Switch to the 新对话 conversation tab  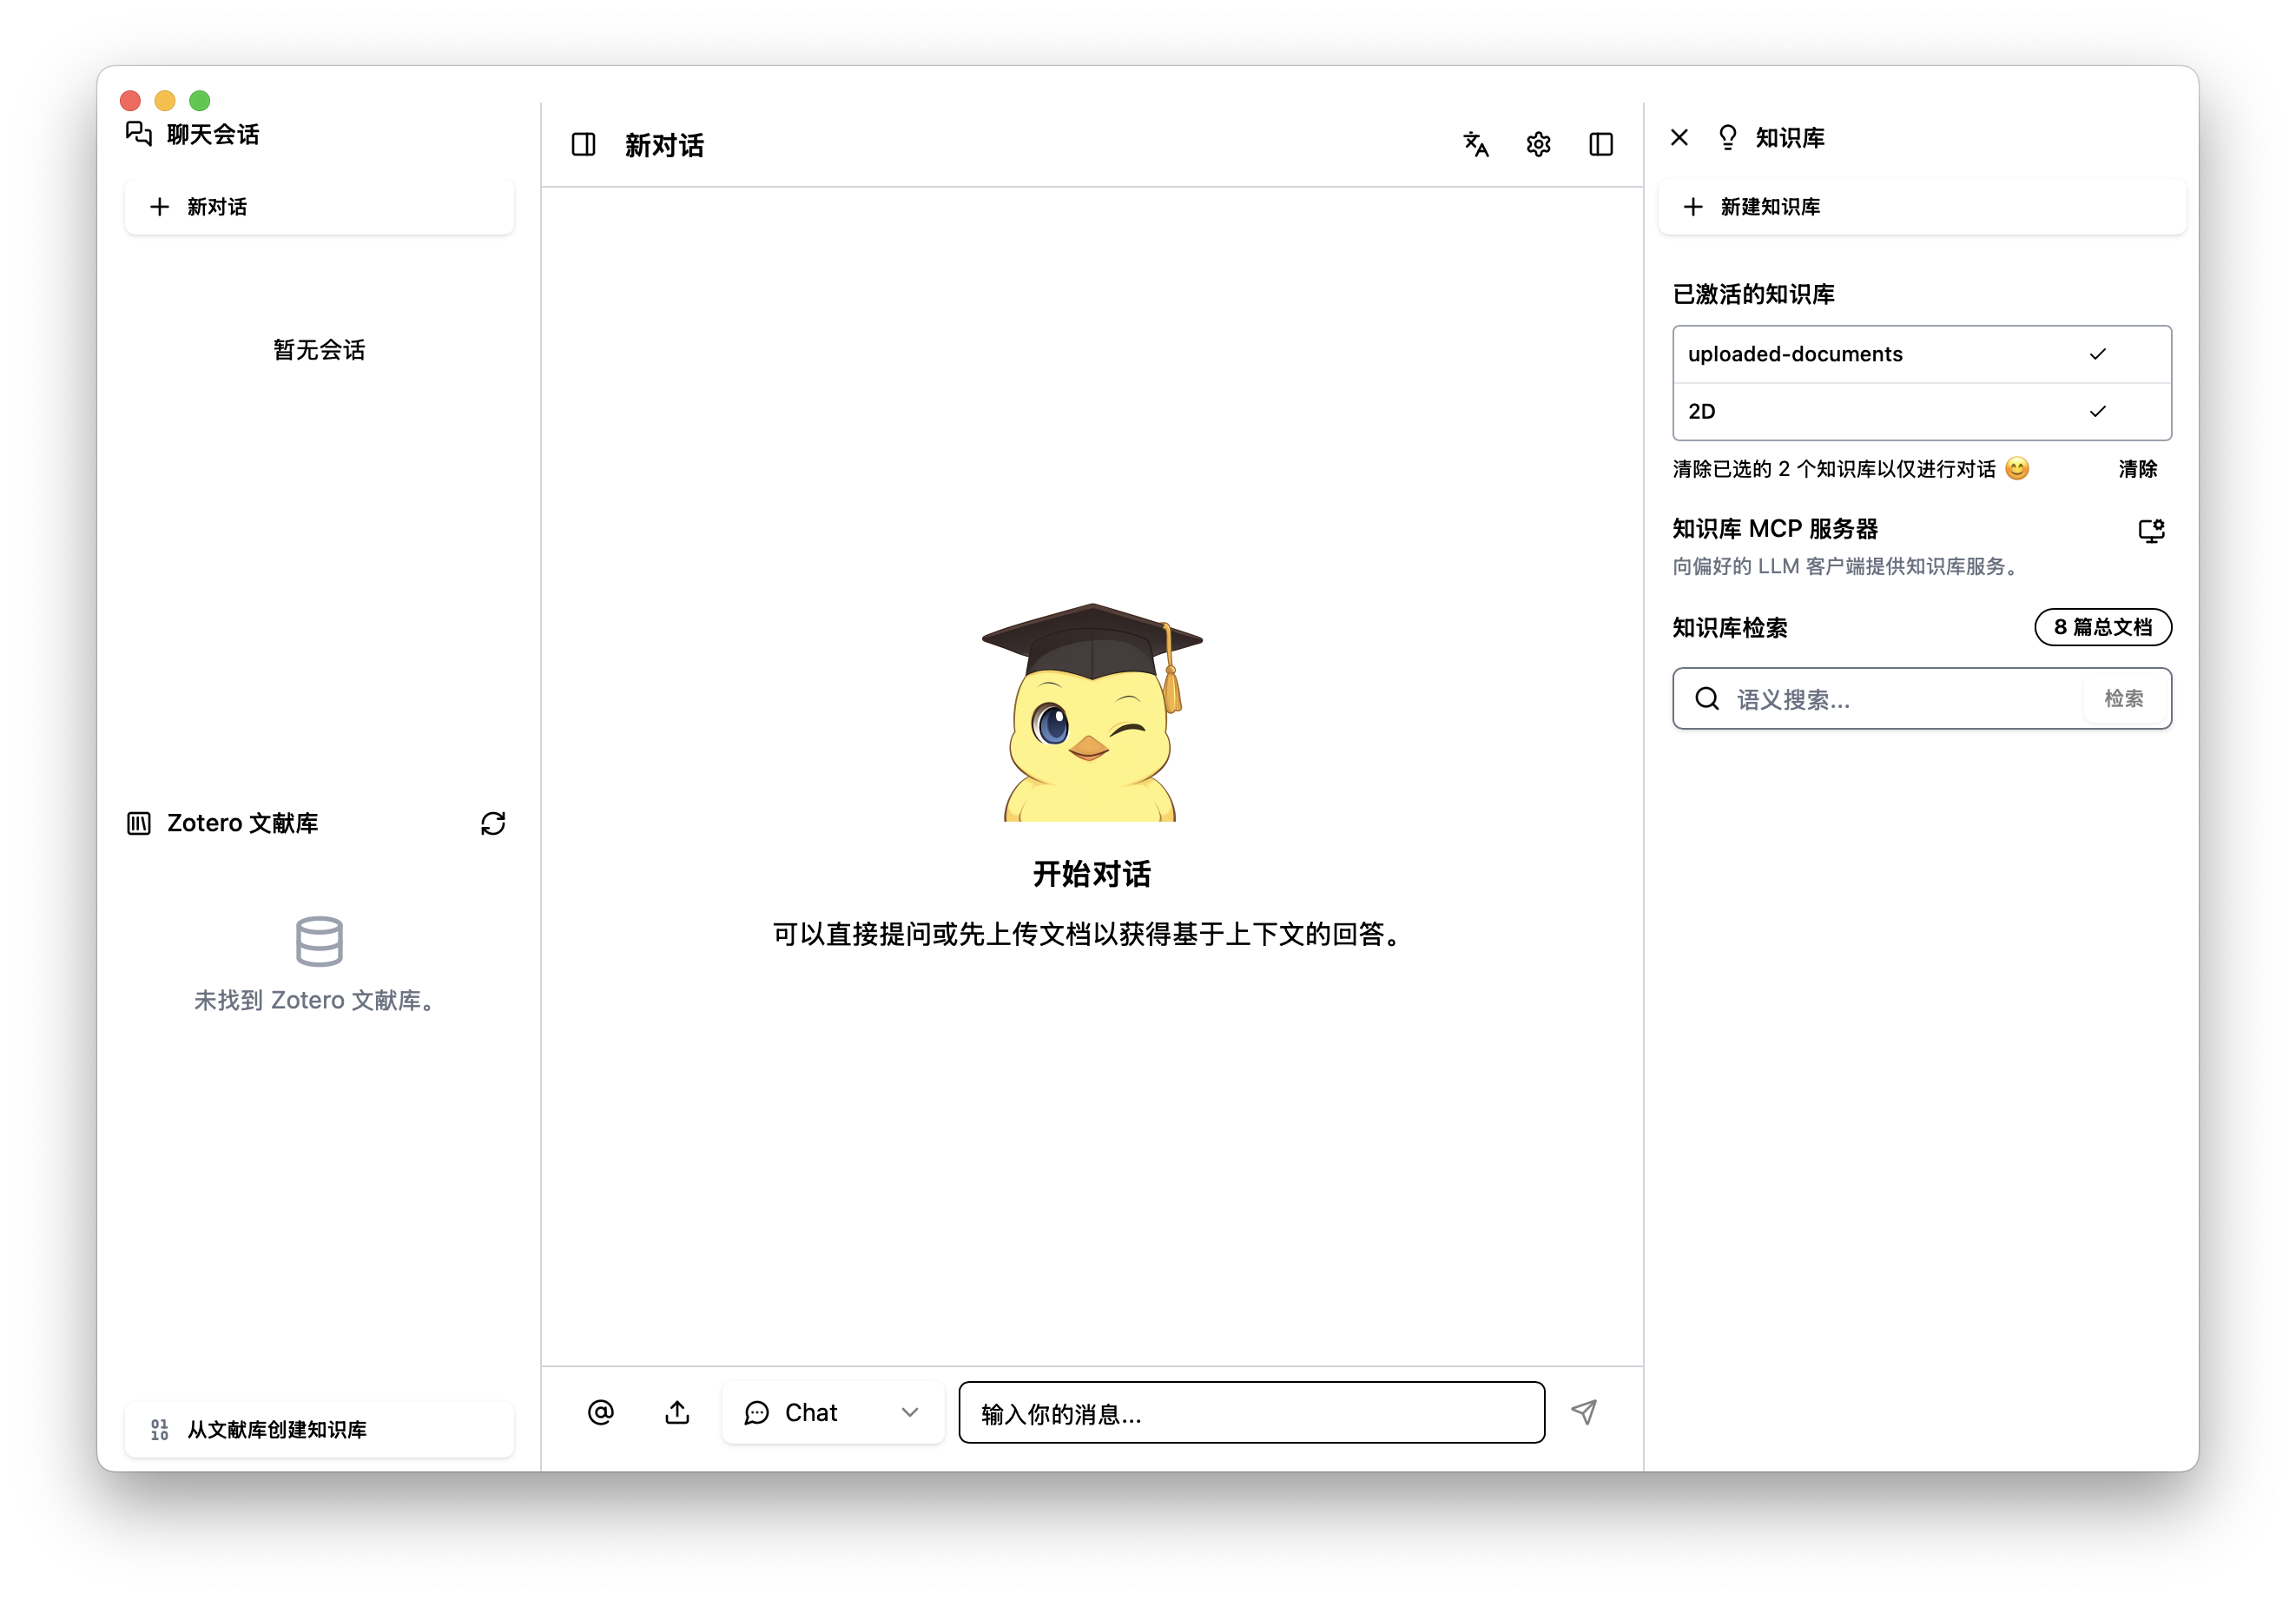pyautogui.click(x=664, y=146)
